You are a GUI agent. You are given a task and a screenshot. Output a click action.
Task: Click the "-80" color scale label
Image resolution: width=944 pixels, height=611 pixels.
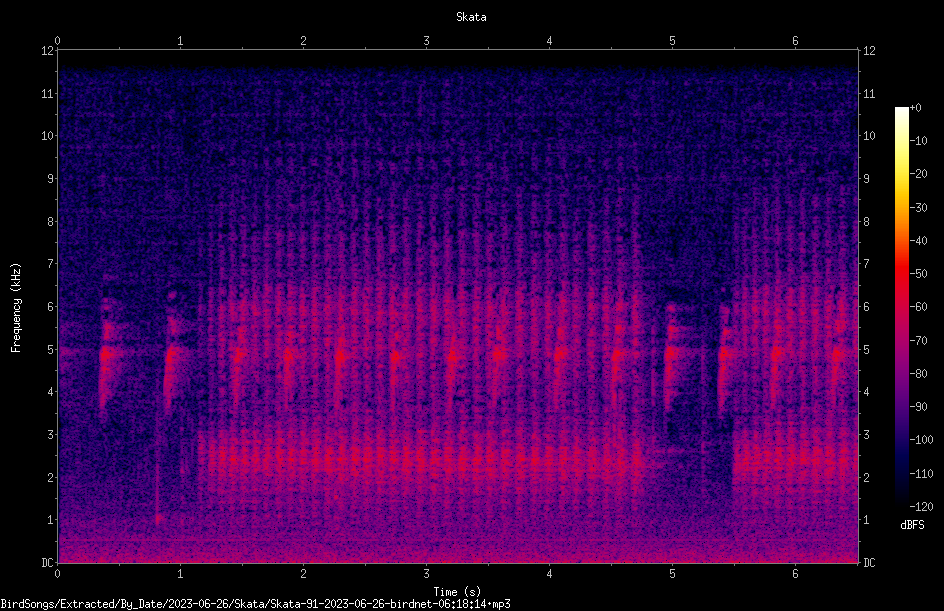point(918,374)
